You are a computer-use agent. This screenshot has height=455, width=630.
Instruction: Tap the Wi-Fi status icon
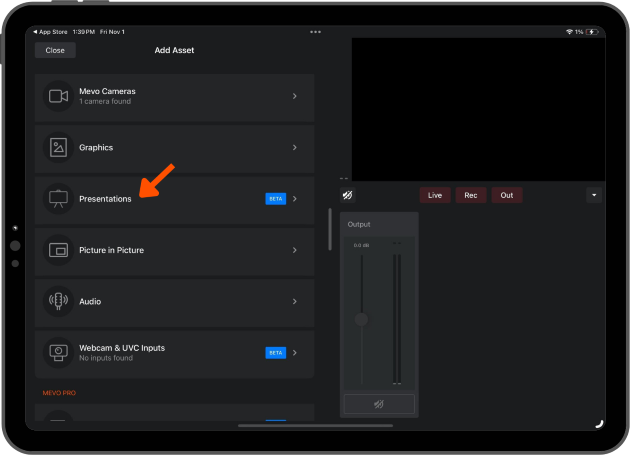point(569,32)
